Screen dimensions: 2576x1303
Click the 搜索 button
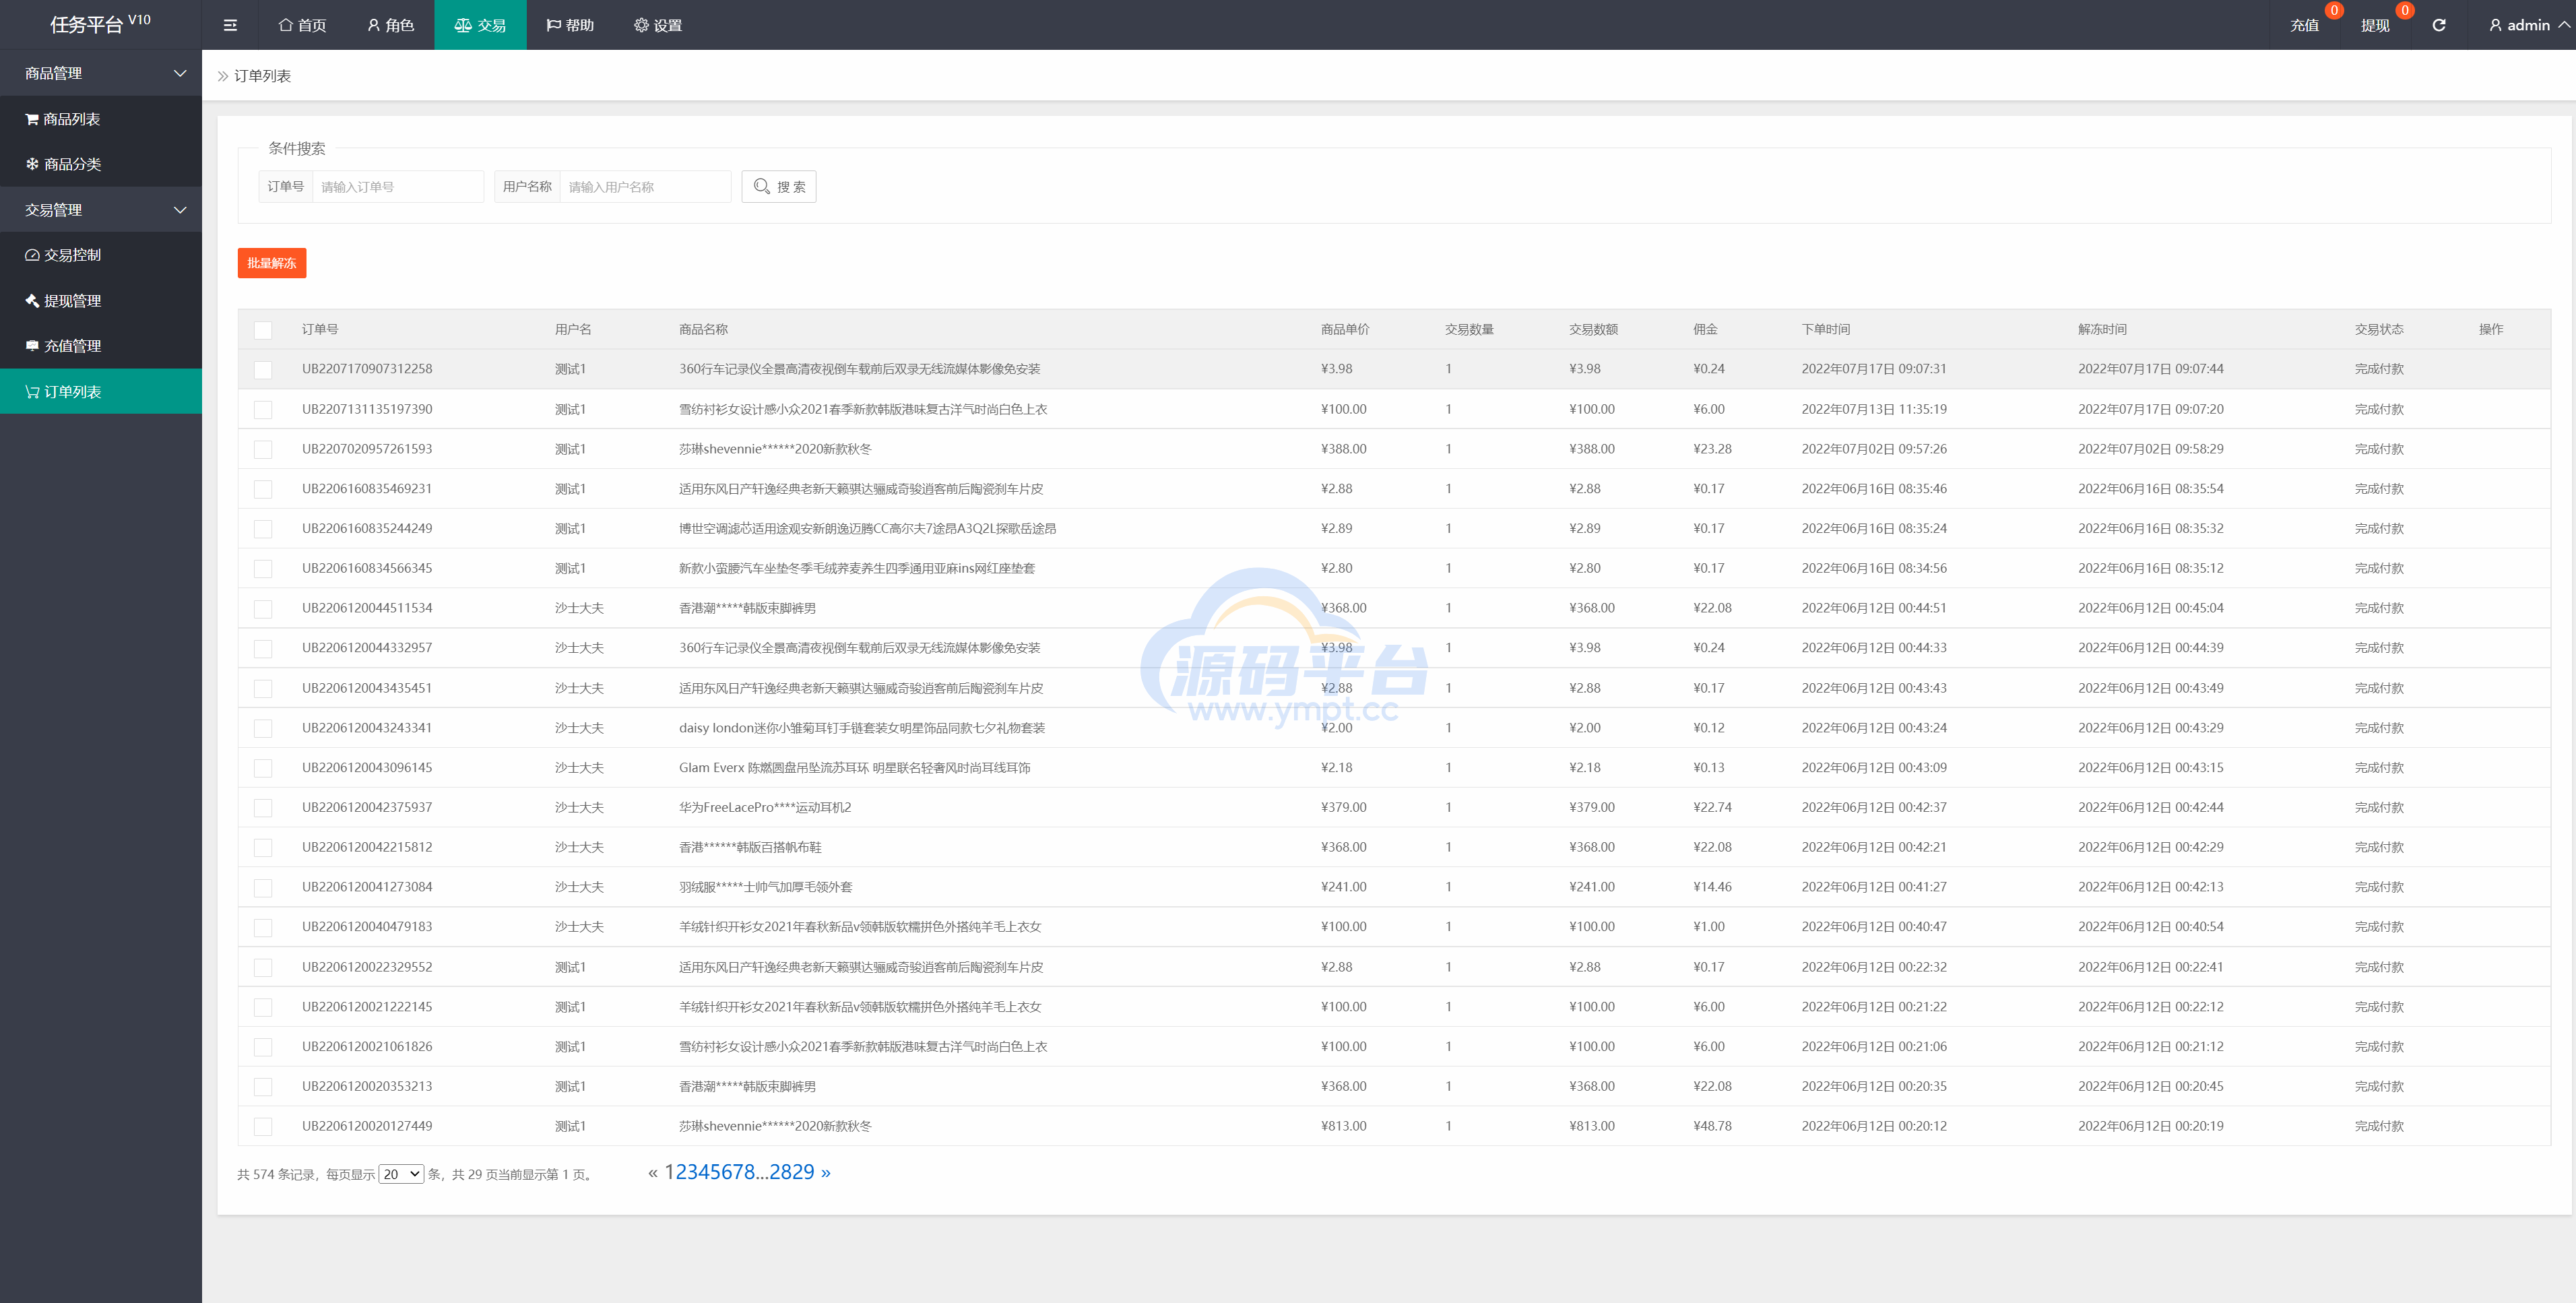click(779, 187)
